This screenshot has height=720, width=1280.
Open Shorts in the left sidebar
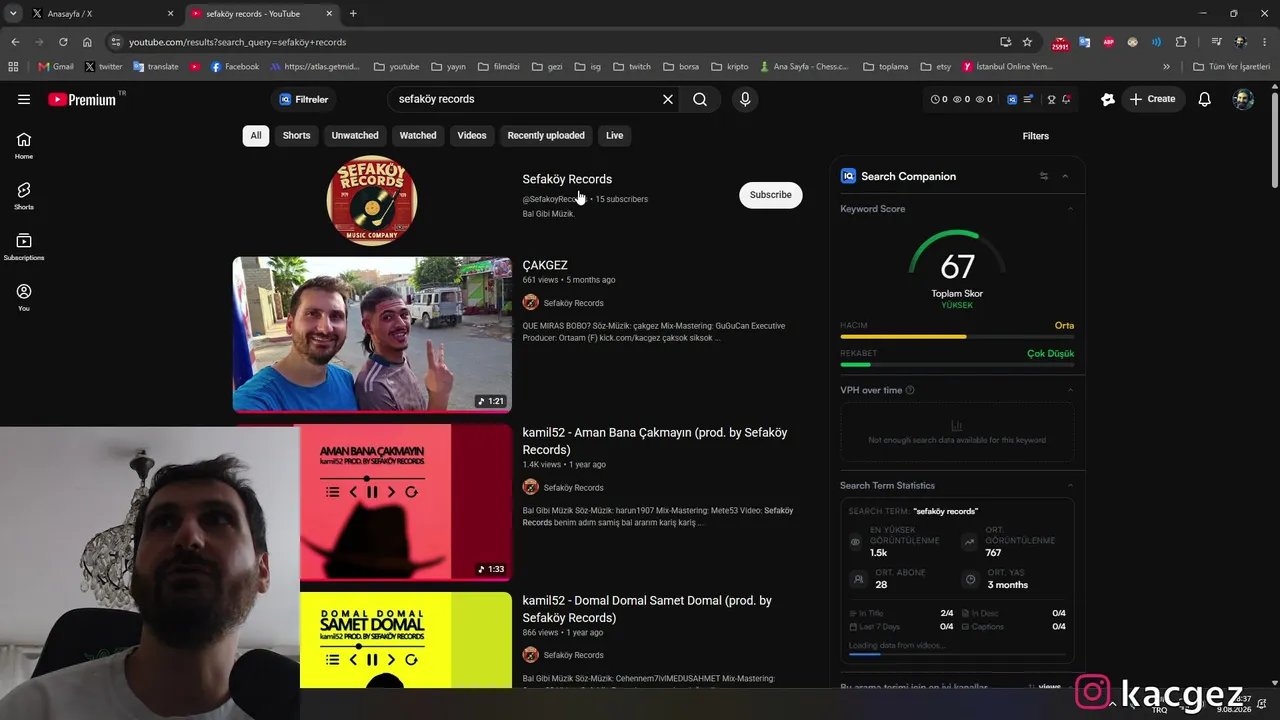(24, 196)
